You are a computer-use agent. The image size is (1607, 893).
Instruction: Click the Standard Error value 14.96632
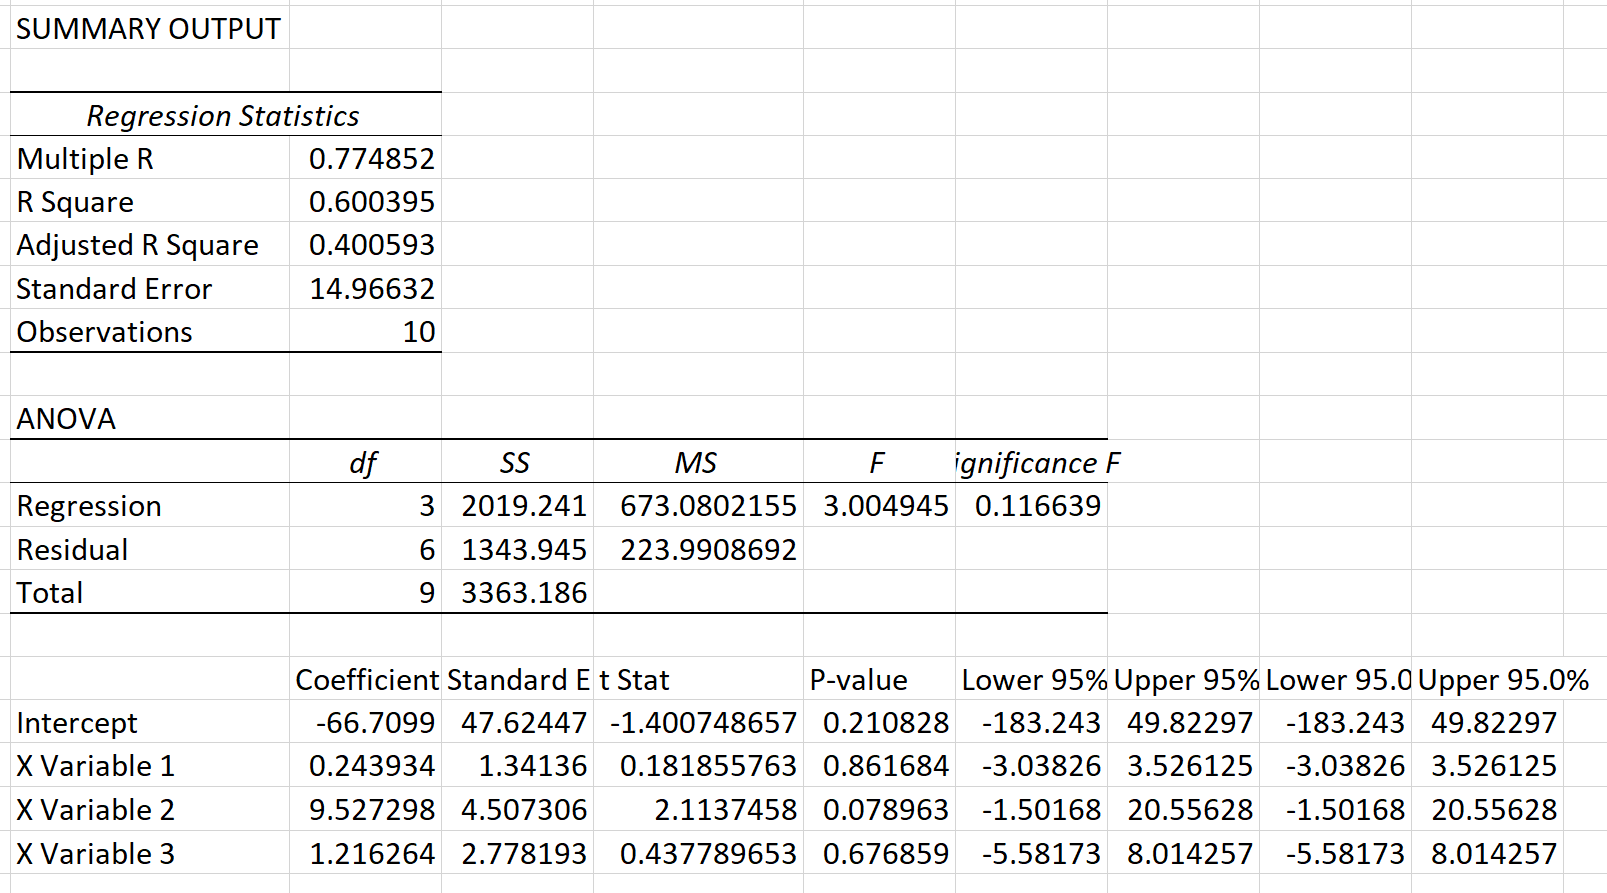[x=371, y=289]
